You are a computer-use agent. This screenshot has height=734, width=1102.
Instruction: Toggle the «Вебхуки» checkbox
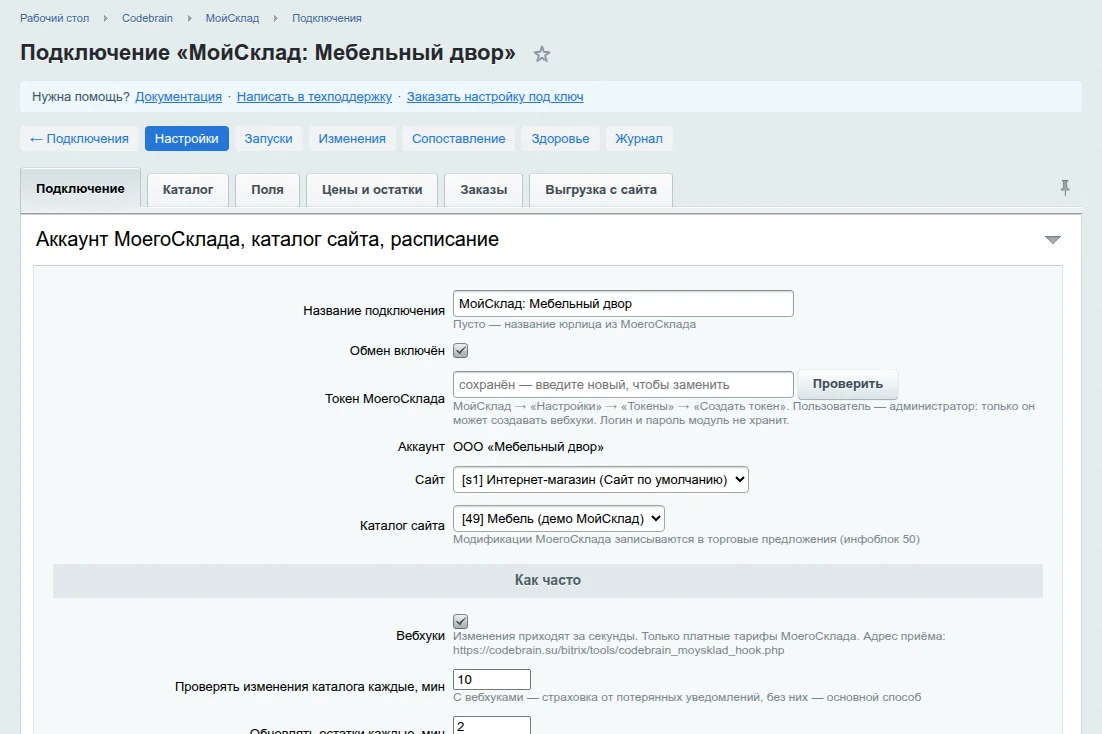460,622
